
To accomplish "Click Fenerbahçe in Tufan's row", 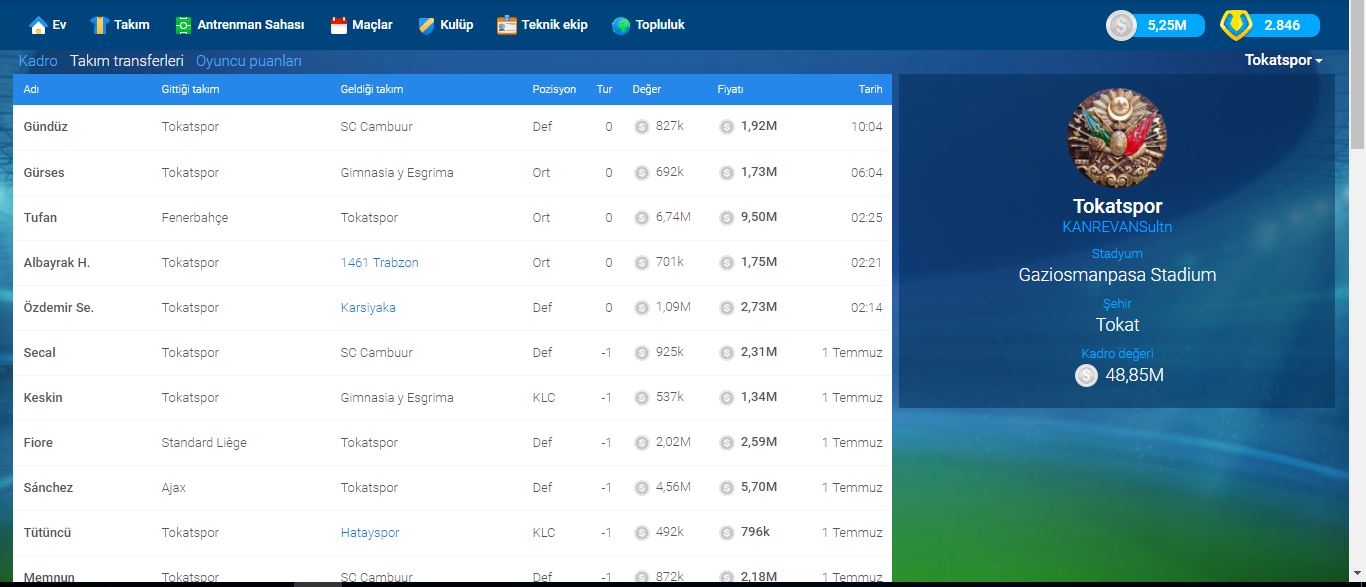I will coord(195,217).
